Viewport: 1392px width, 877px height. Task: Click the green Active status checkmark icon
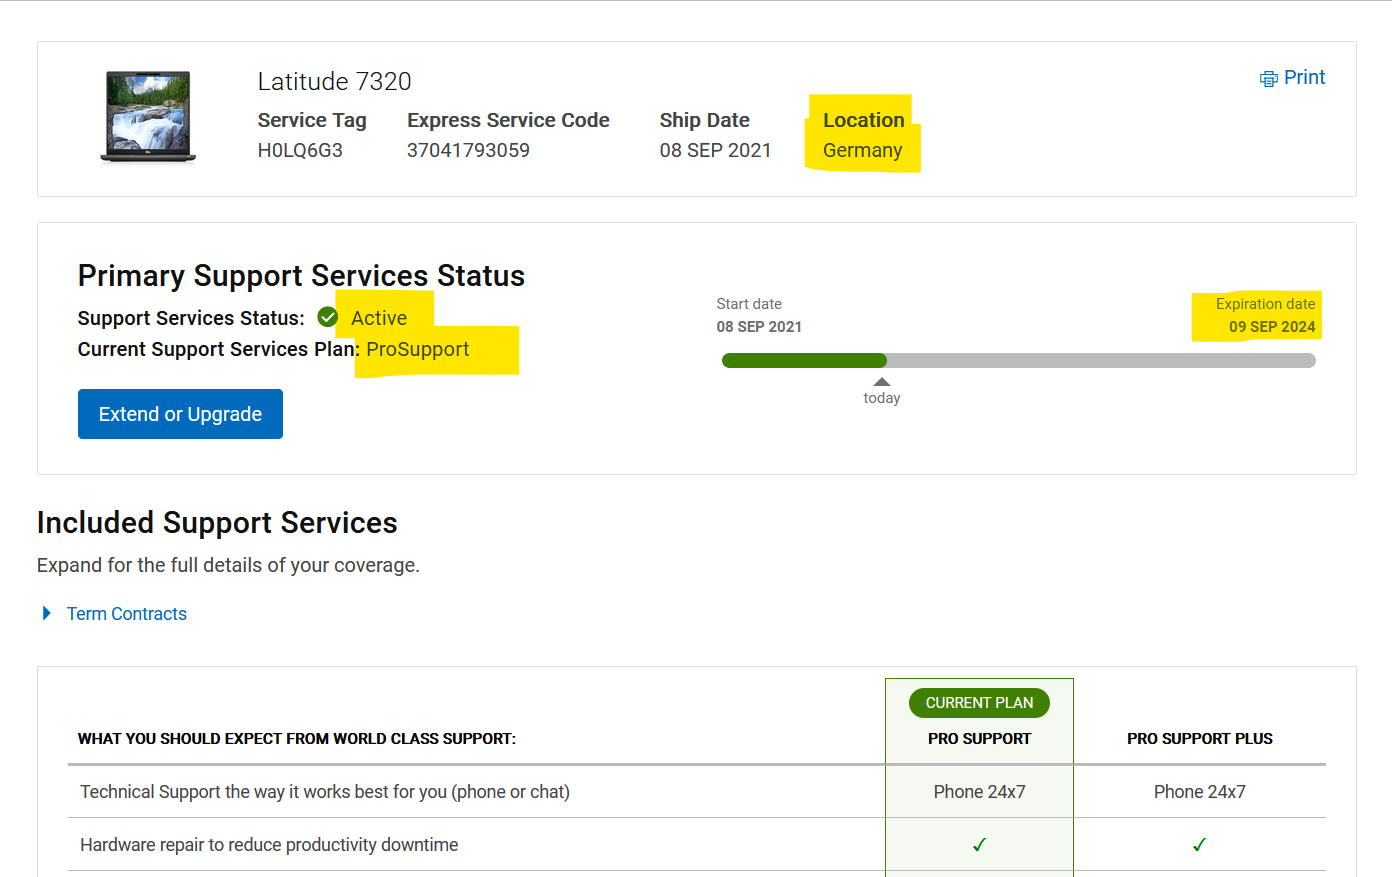[x=327, y=317]
